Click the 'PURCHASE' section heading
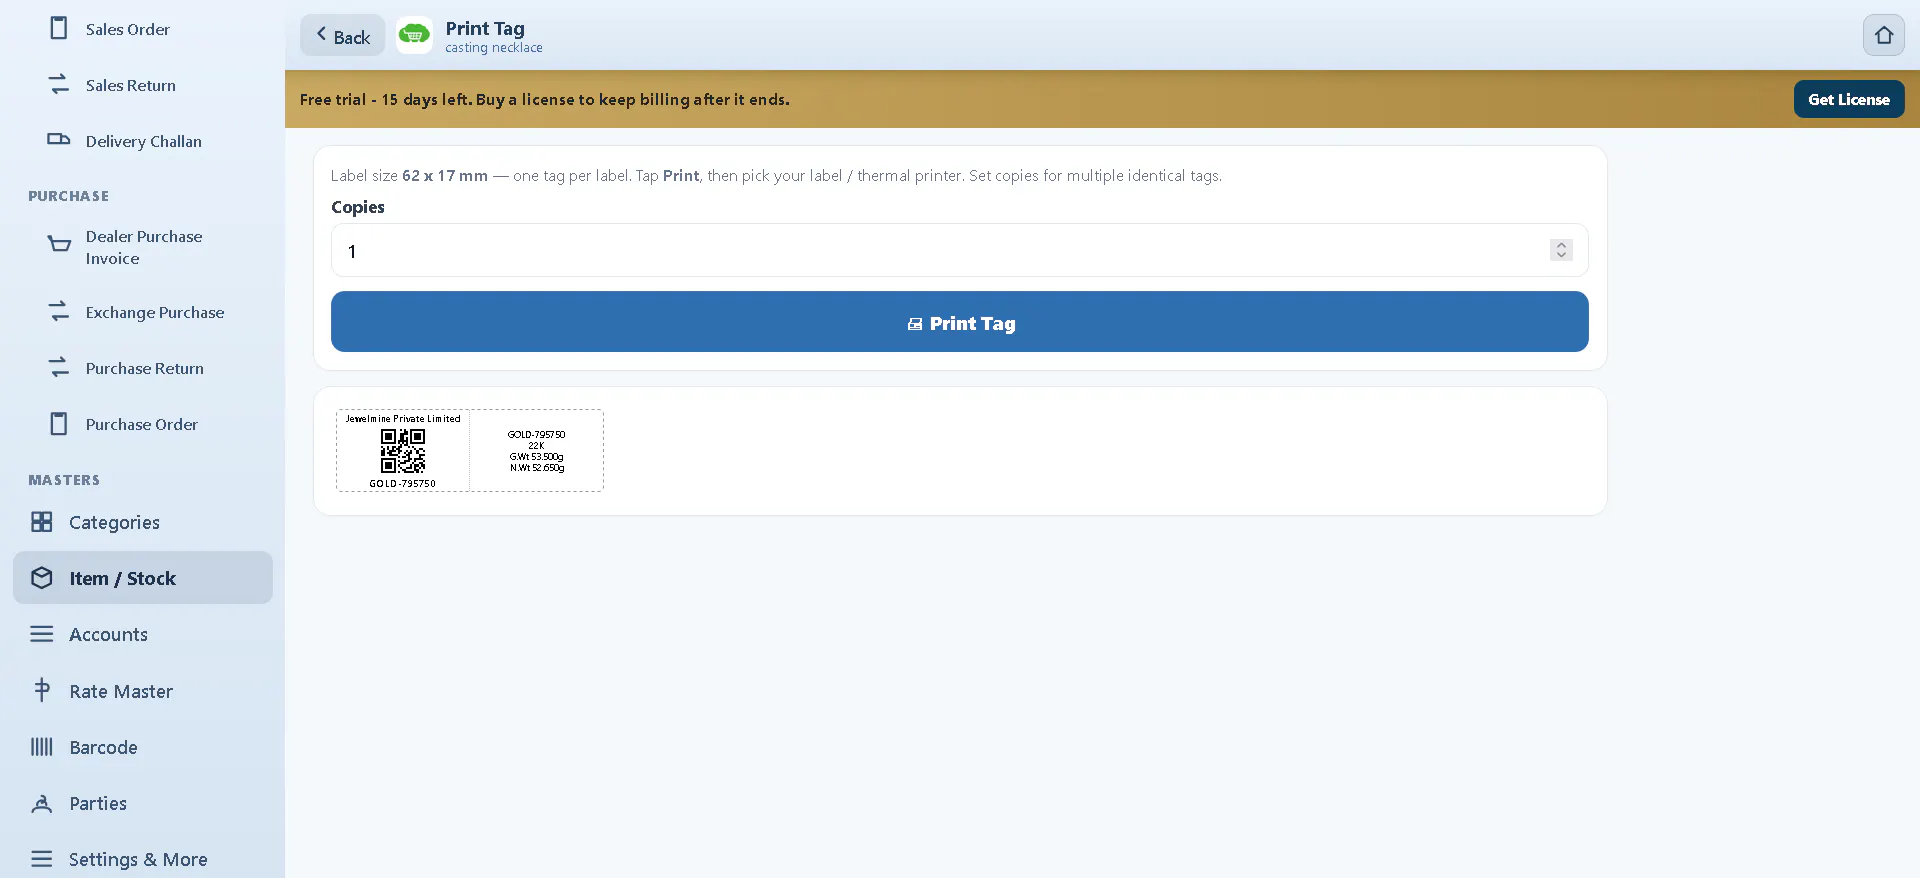 [x=69, y=196]
